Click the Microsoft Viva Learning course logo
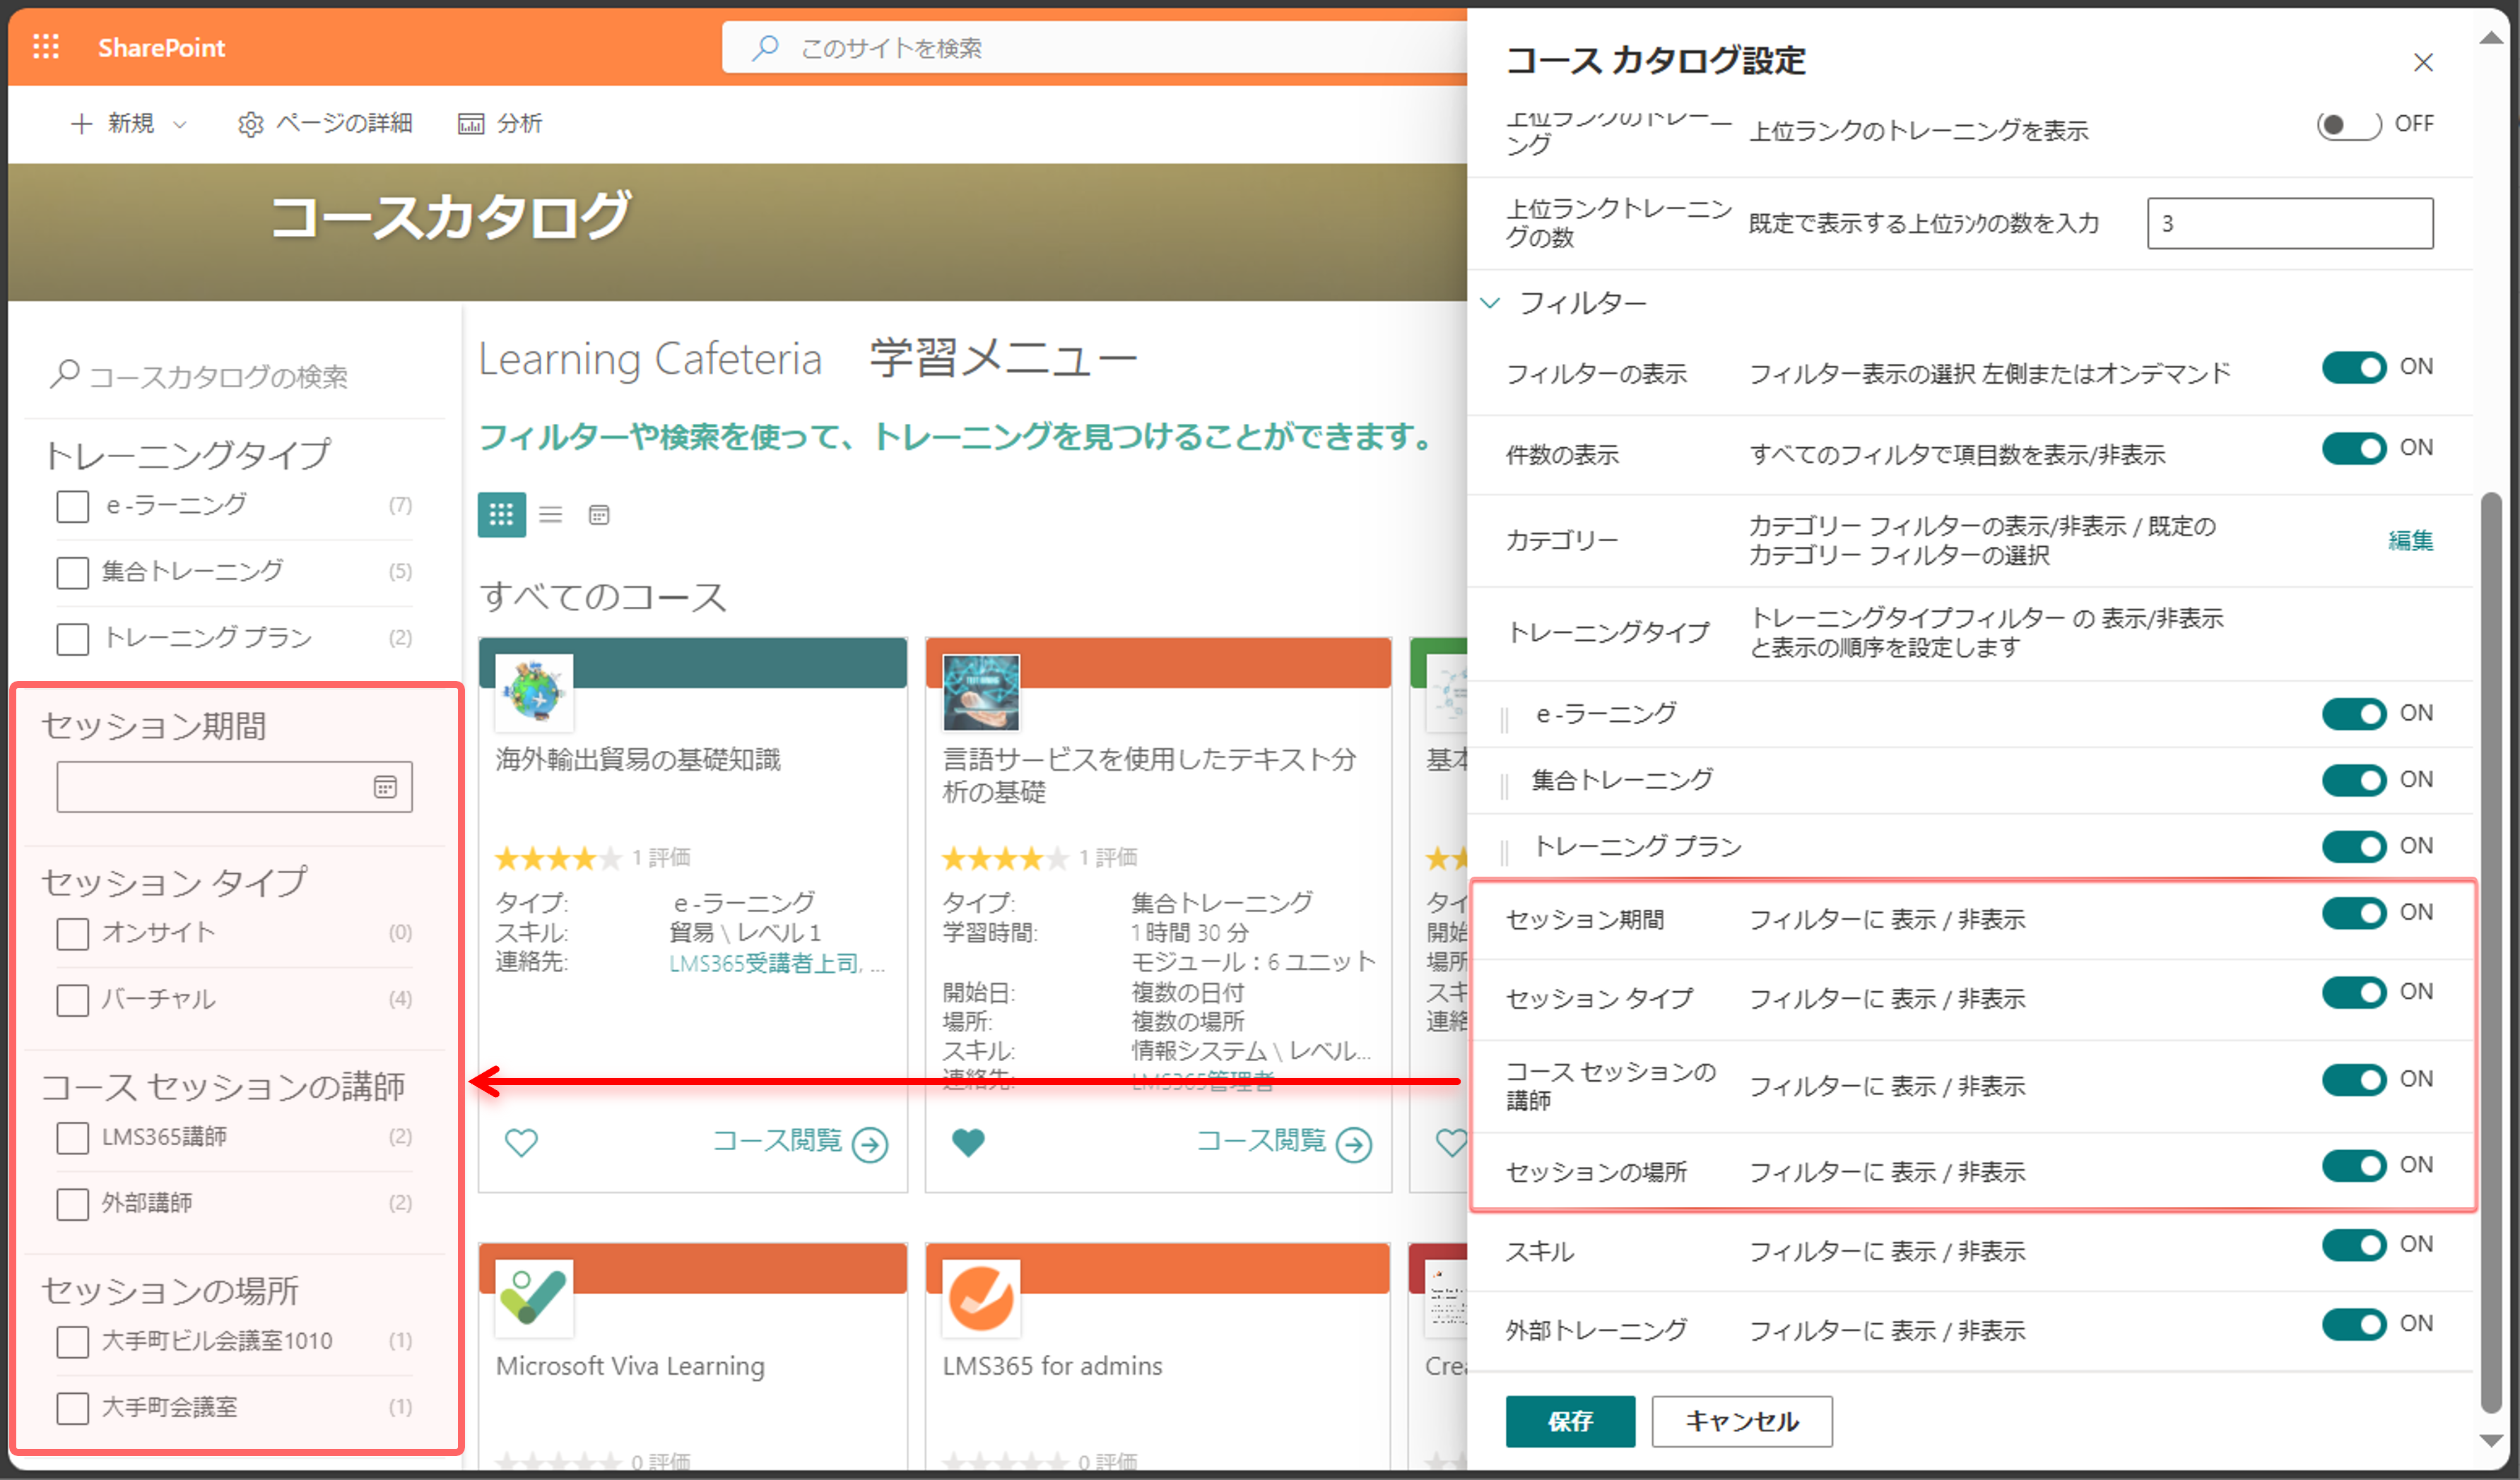The width and height of the screenshot is (2520, 1480). point(534,1298)
